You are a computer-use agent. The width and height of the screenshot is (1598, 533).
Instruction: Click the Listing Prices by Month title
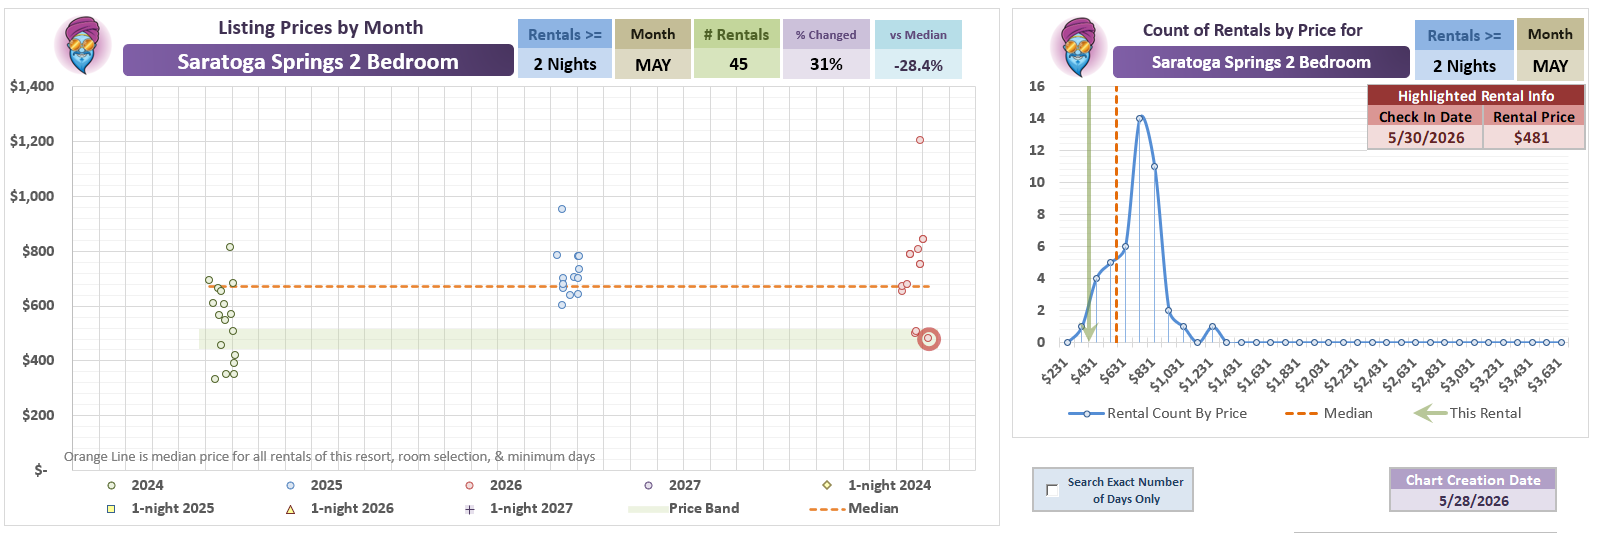pos(321,28)
